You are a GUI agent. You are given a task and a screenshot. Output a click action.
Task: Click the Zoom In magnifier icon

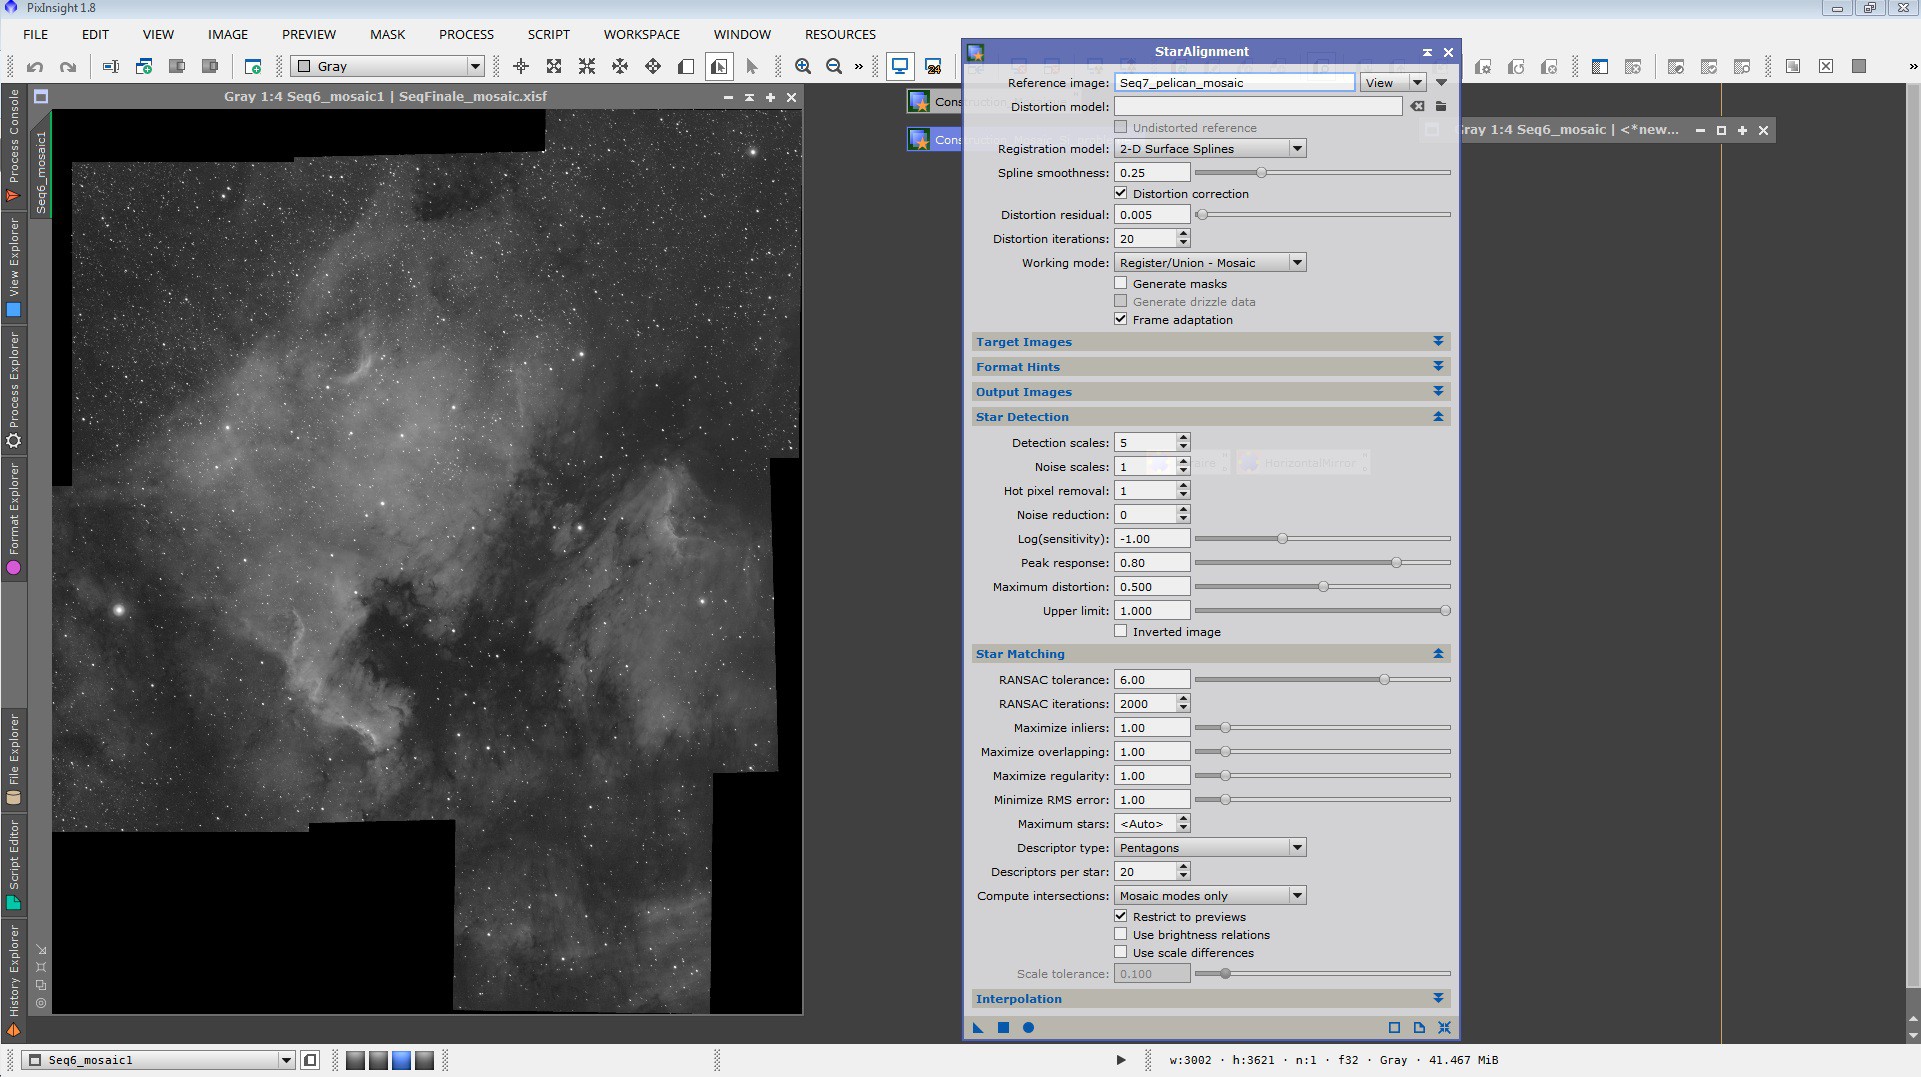pos(802,66)
